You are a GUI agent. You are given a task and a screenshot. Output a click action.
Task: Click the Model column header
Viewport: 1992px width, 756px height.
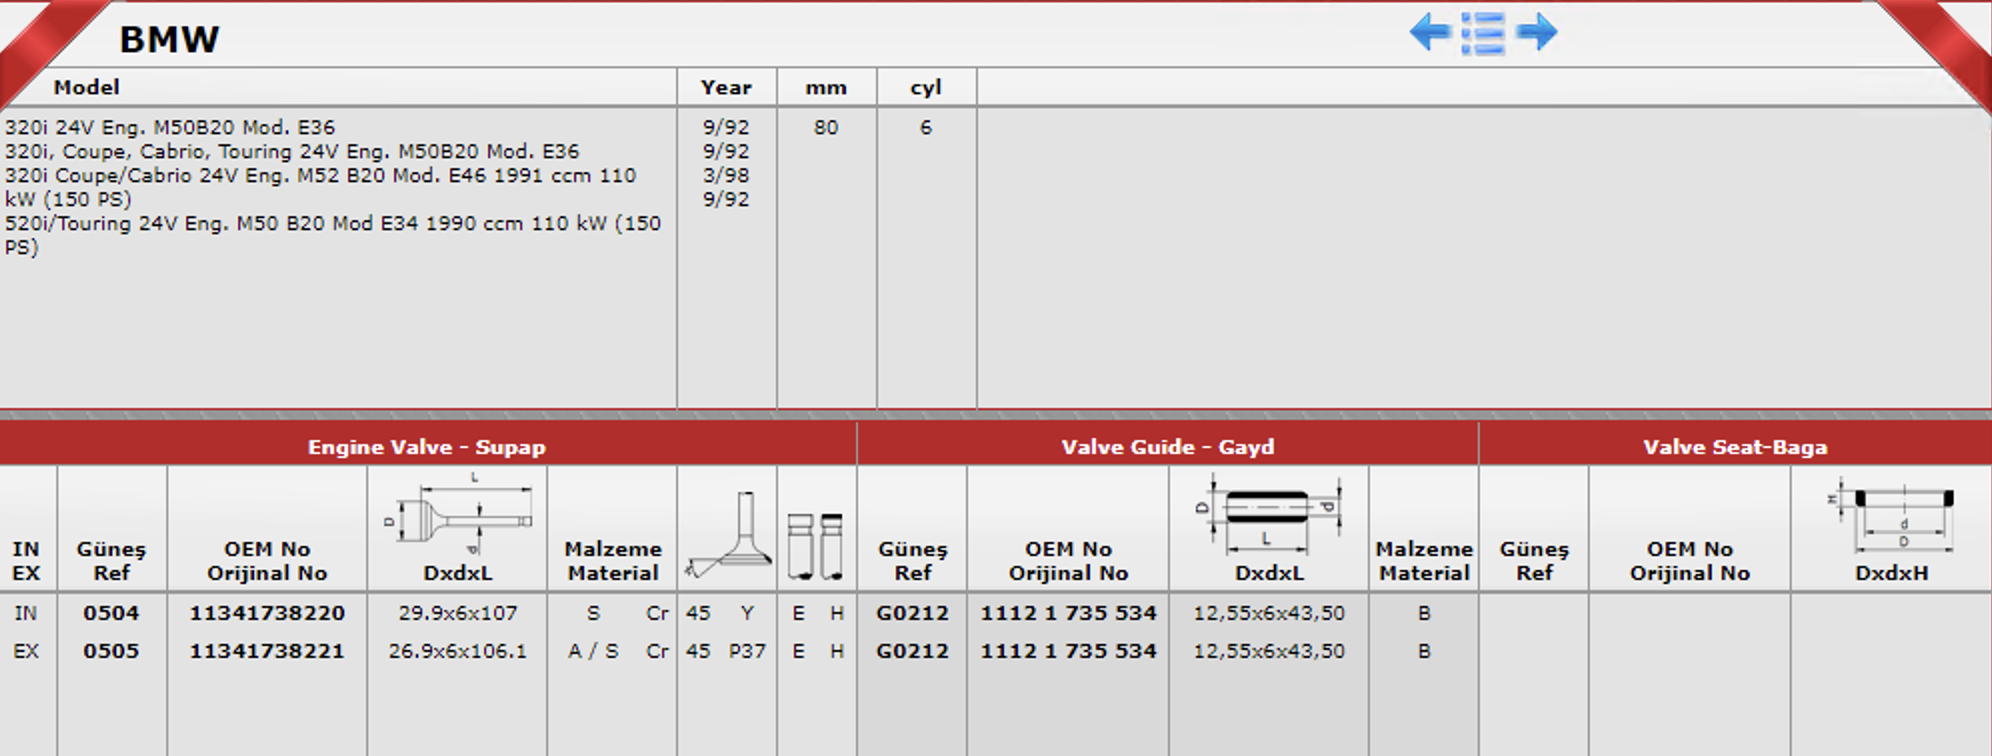click(x=86, y=87)
